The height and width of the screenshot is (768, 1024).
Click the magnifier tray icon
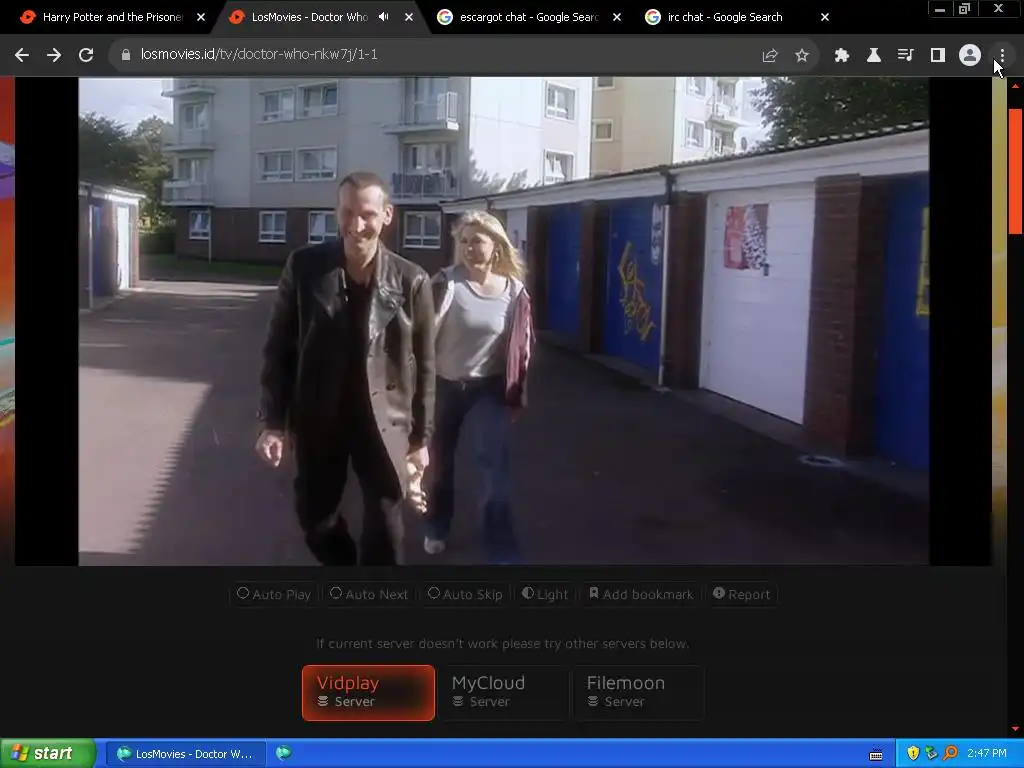coord(950,754)
